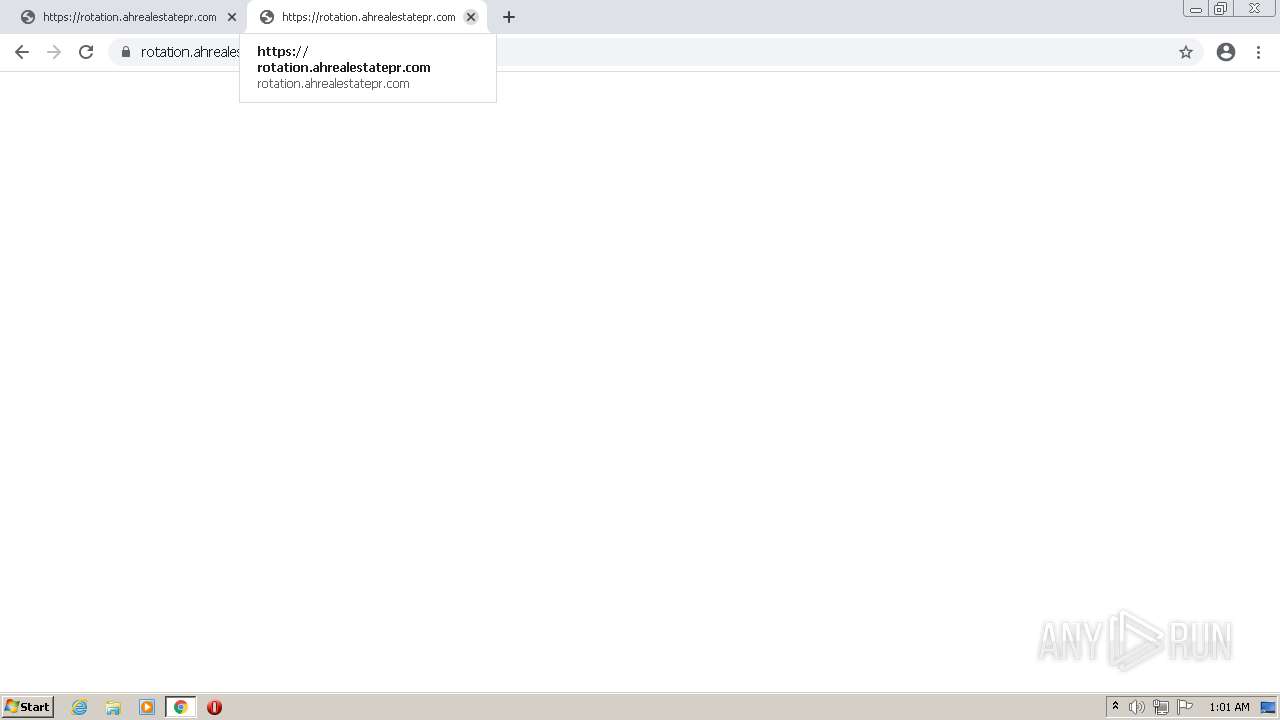
Task: Click the forward navigation arrow
Action: pyautogui.click(x=54, y=52)
